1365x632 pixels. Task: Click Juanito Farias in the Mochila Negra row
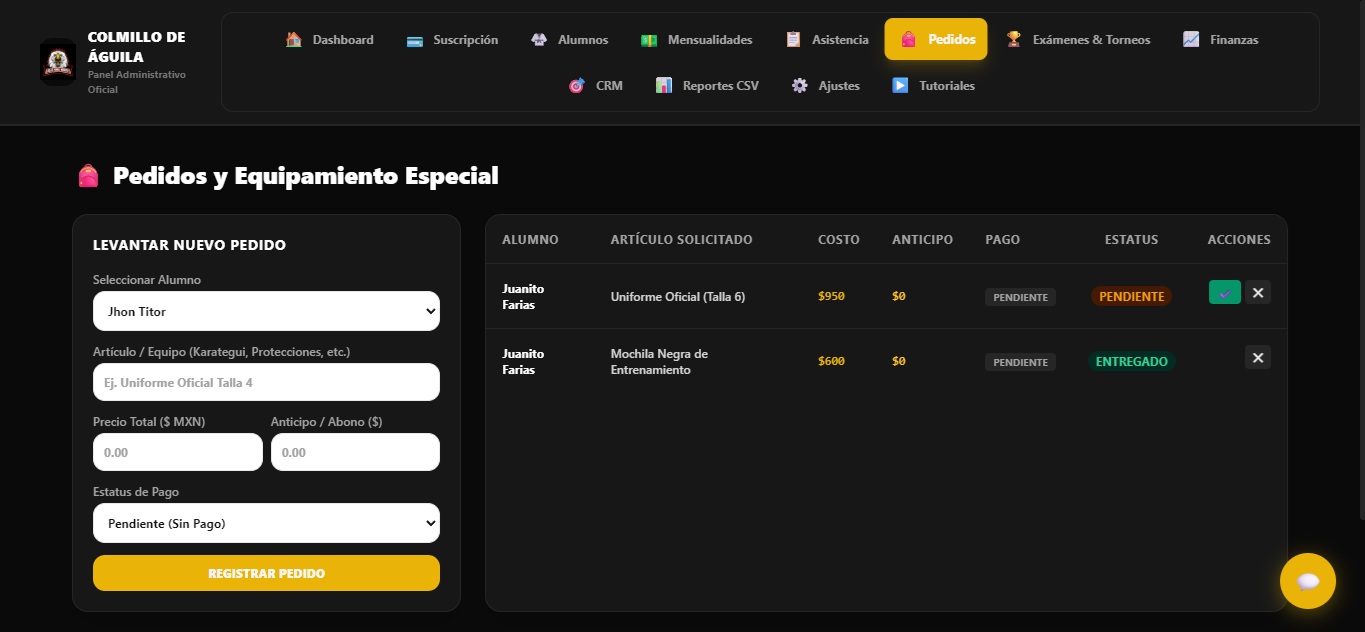coord(523,362)
